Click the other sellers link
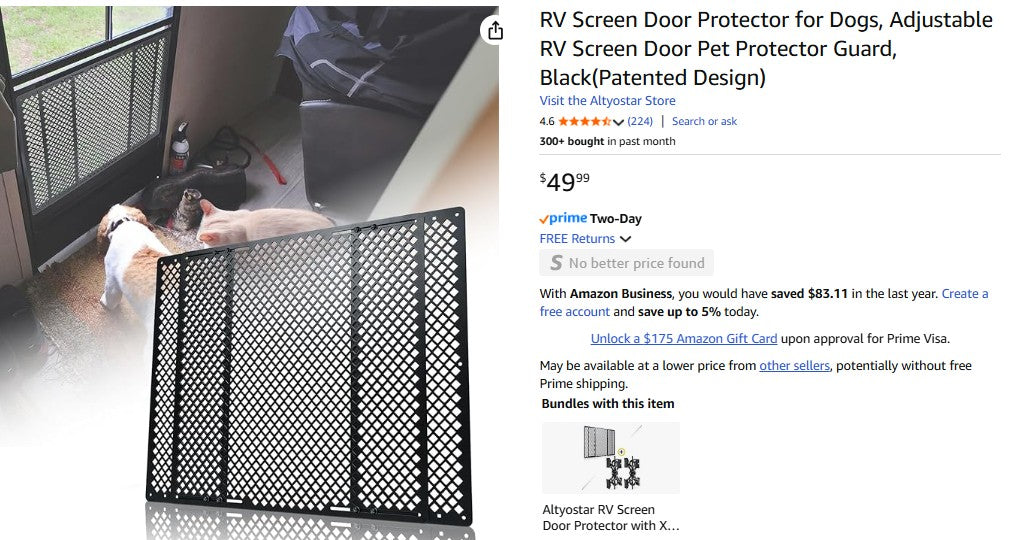This screenshot has width=1012, height=540. click(794, 366)
